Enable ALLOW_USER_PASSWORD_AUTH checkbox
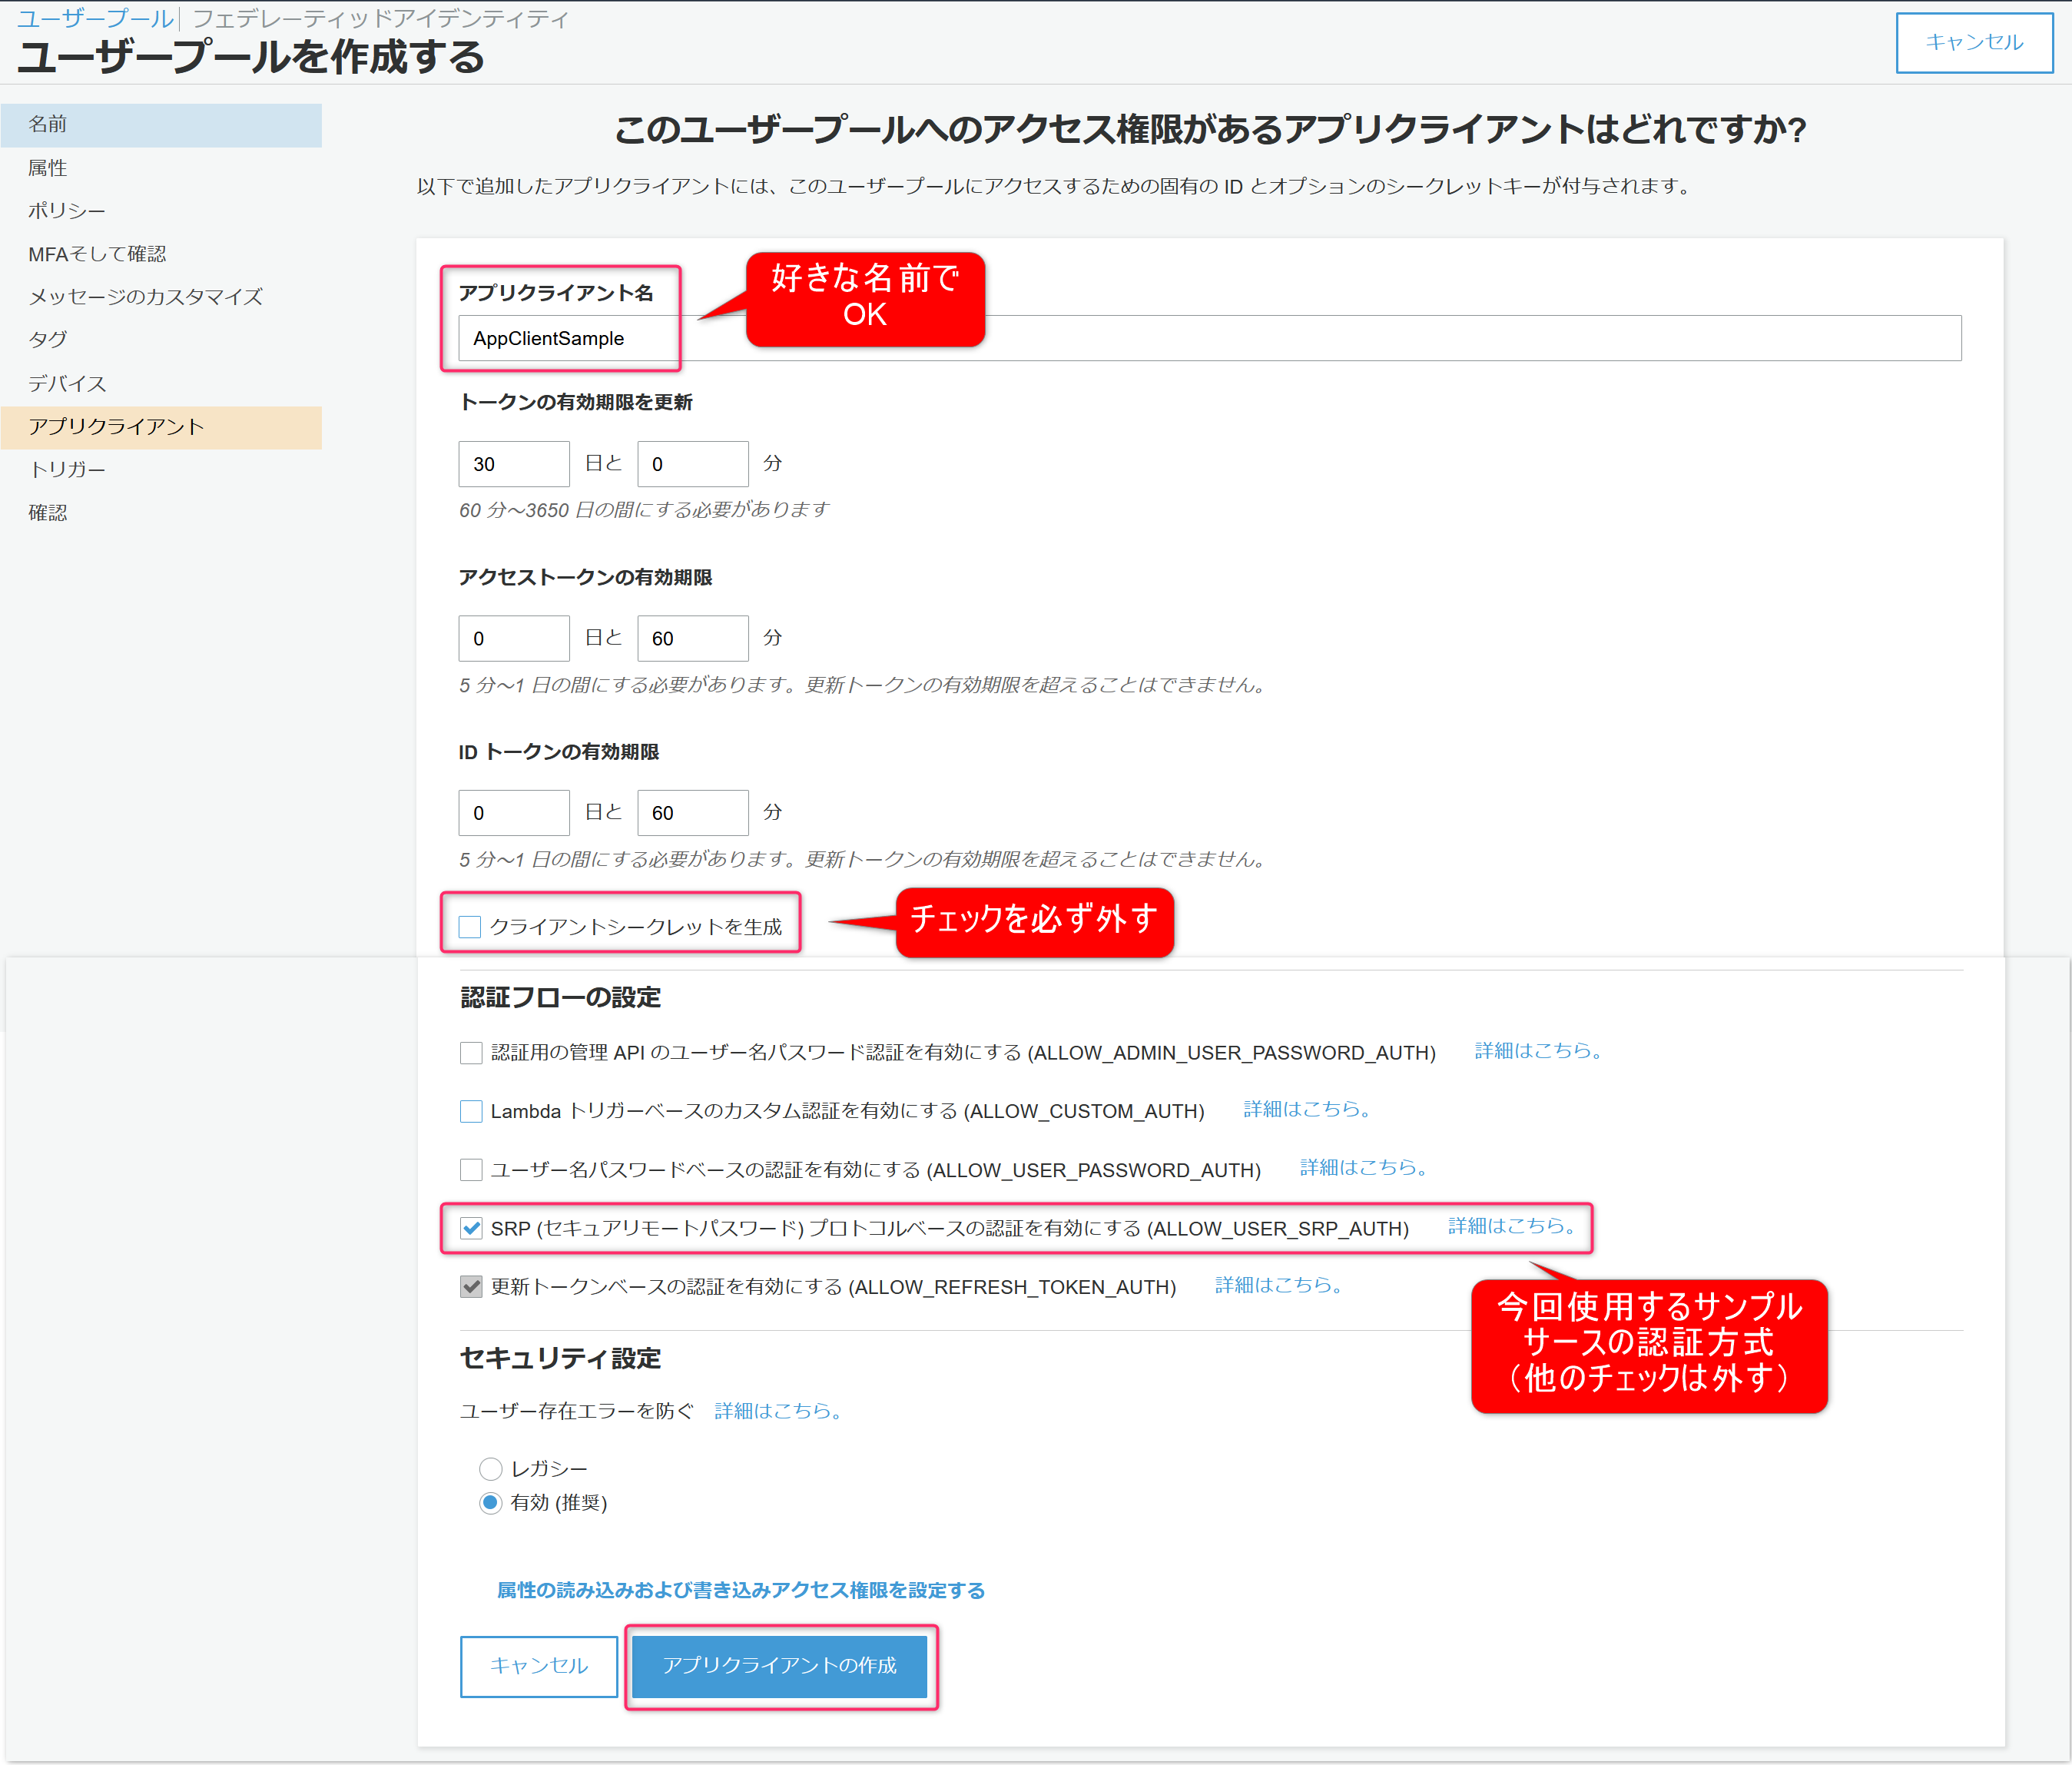Viewport: 2072px width, 1765px height. (471, 1169)
